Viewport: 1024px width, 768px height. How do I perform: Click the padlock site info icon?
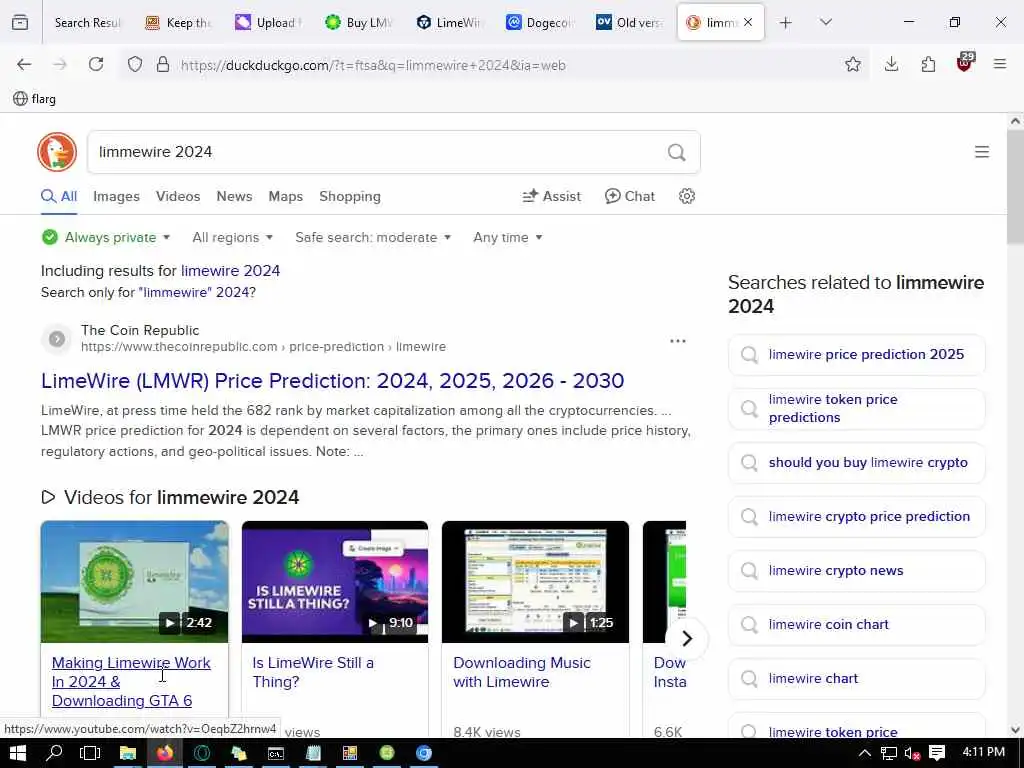tap(163, 65)
